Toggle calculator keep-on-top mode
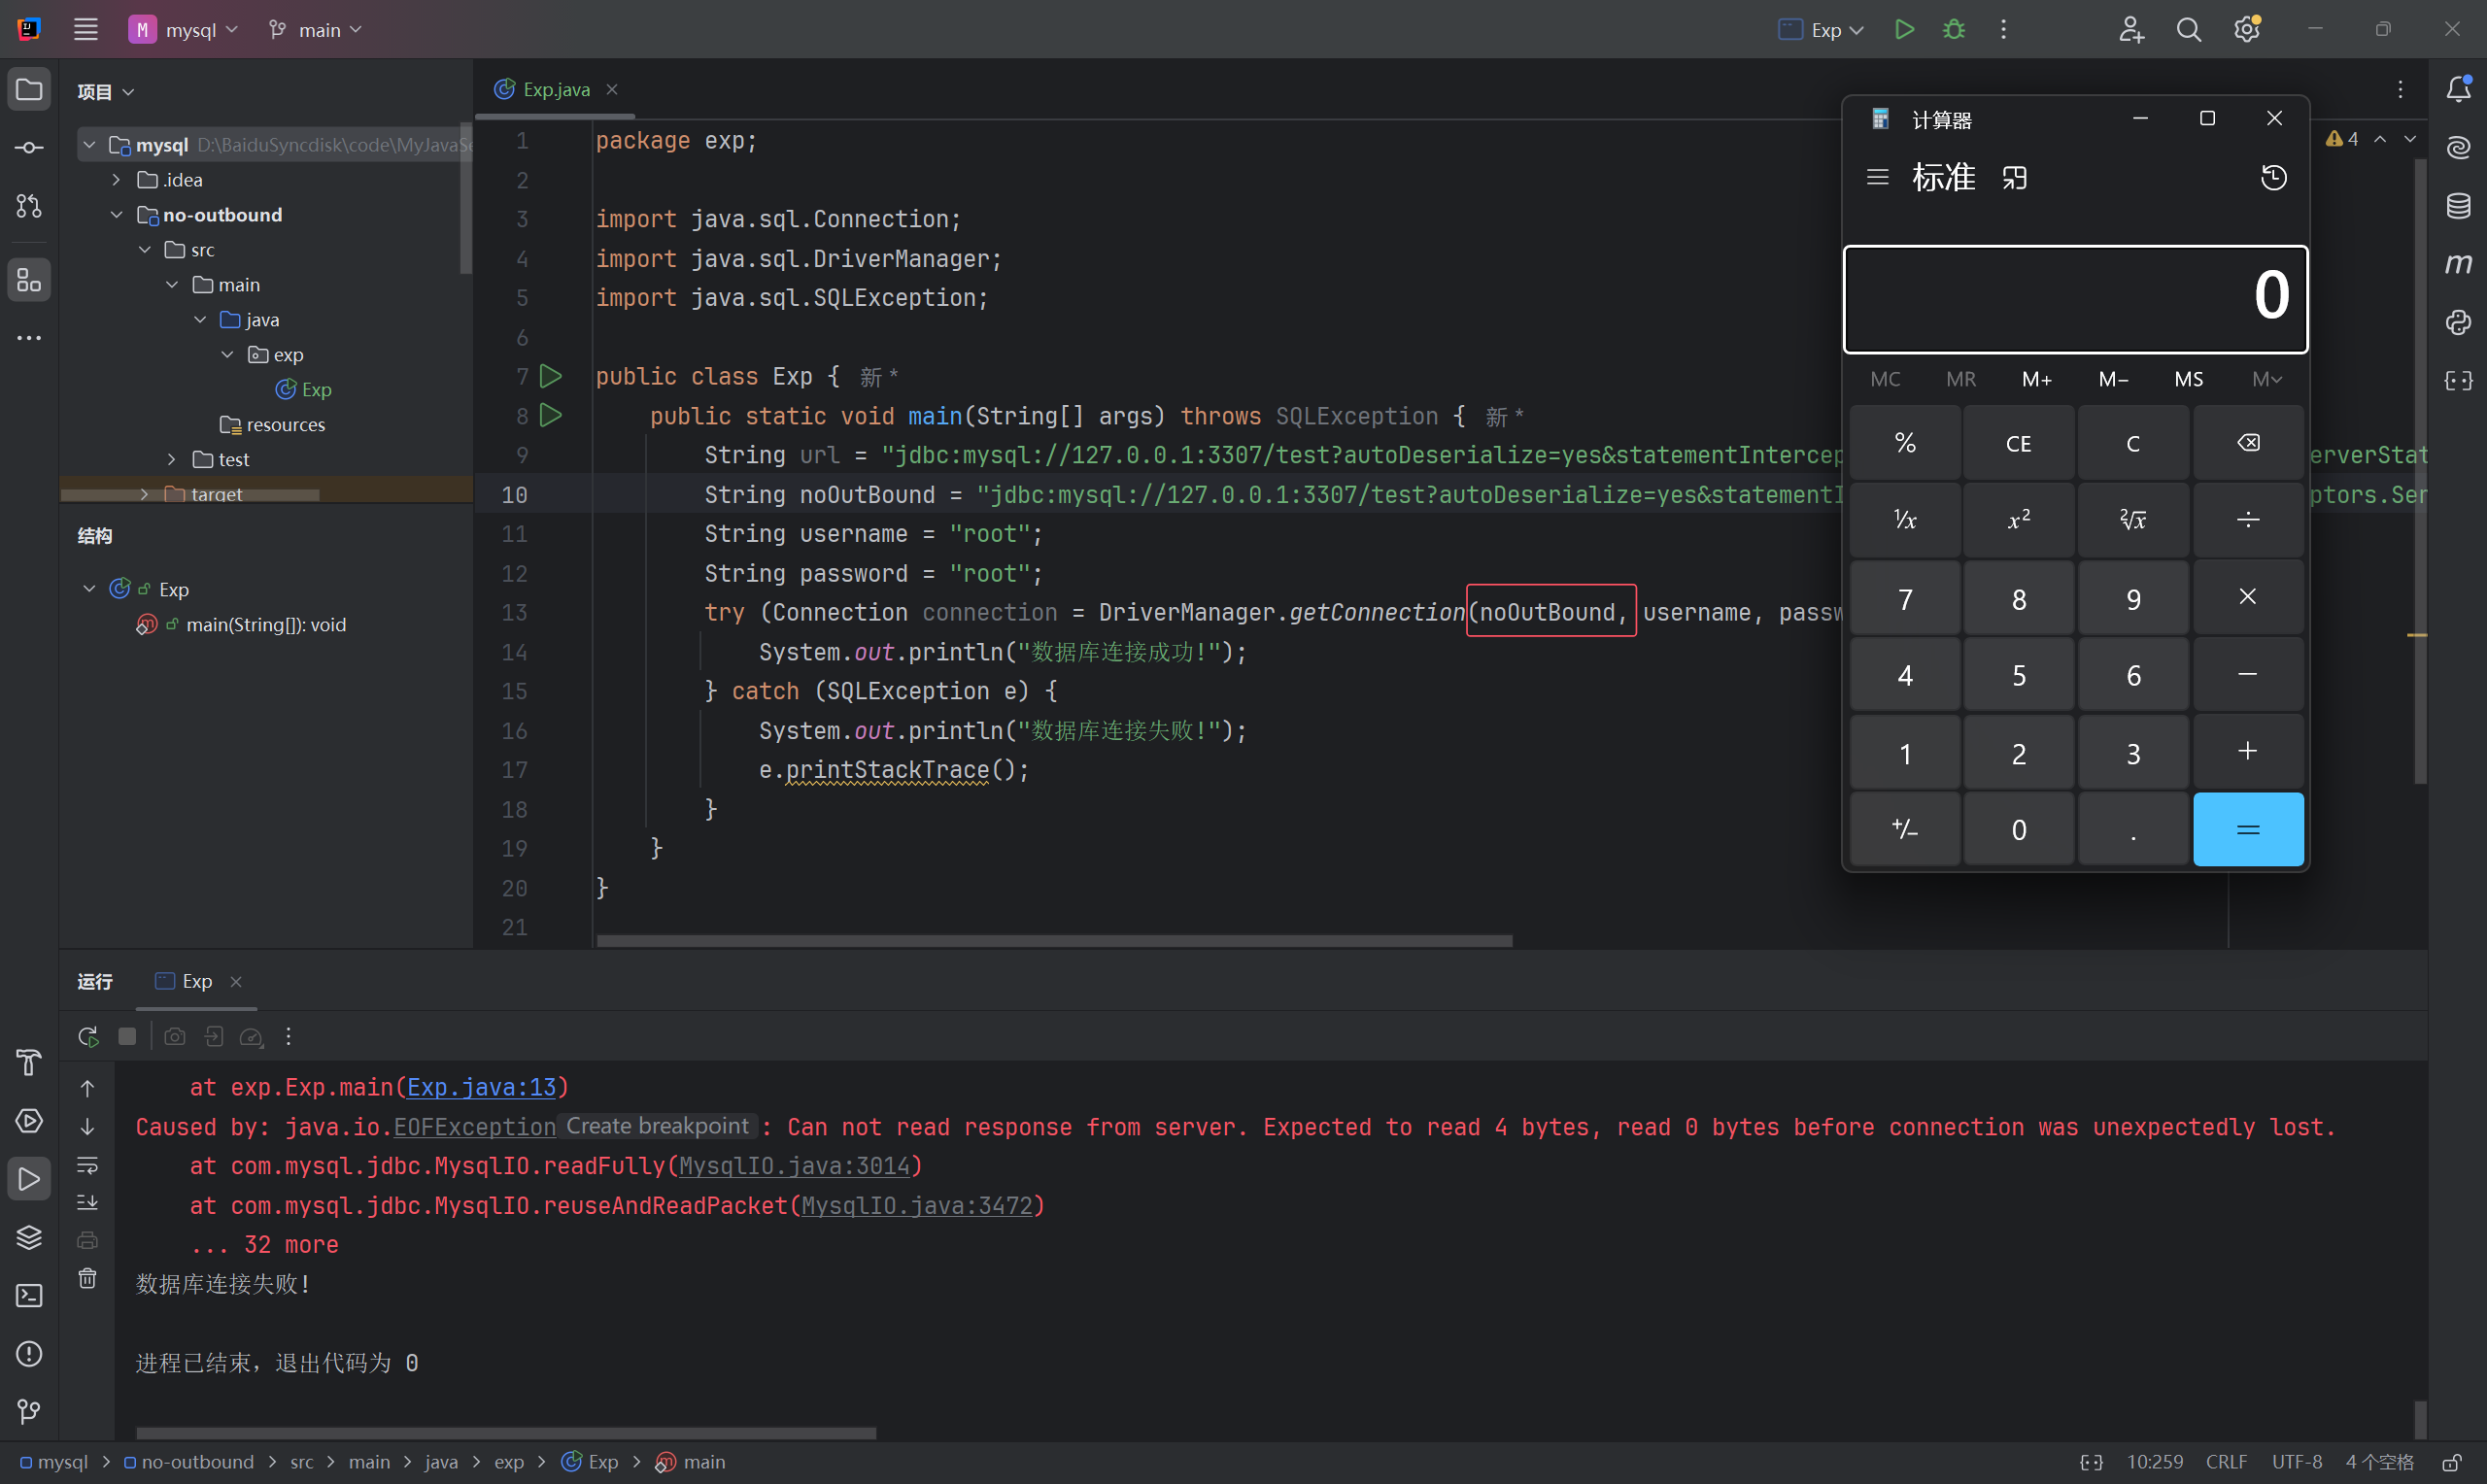 2014,178
